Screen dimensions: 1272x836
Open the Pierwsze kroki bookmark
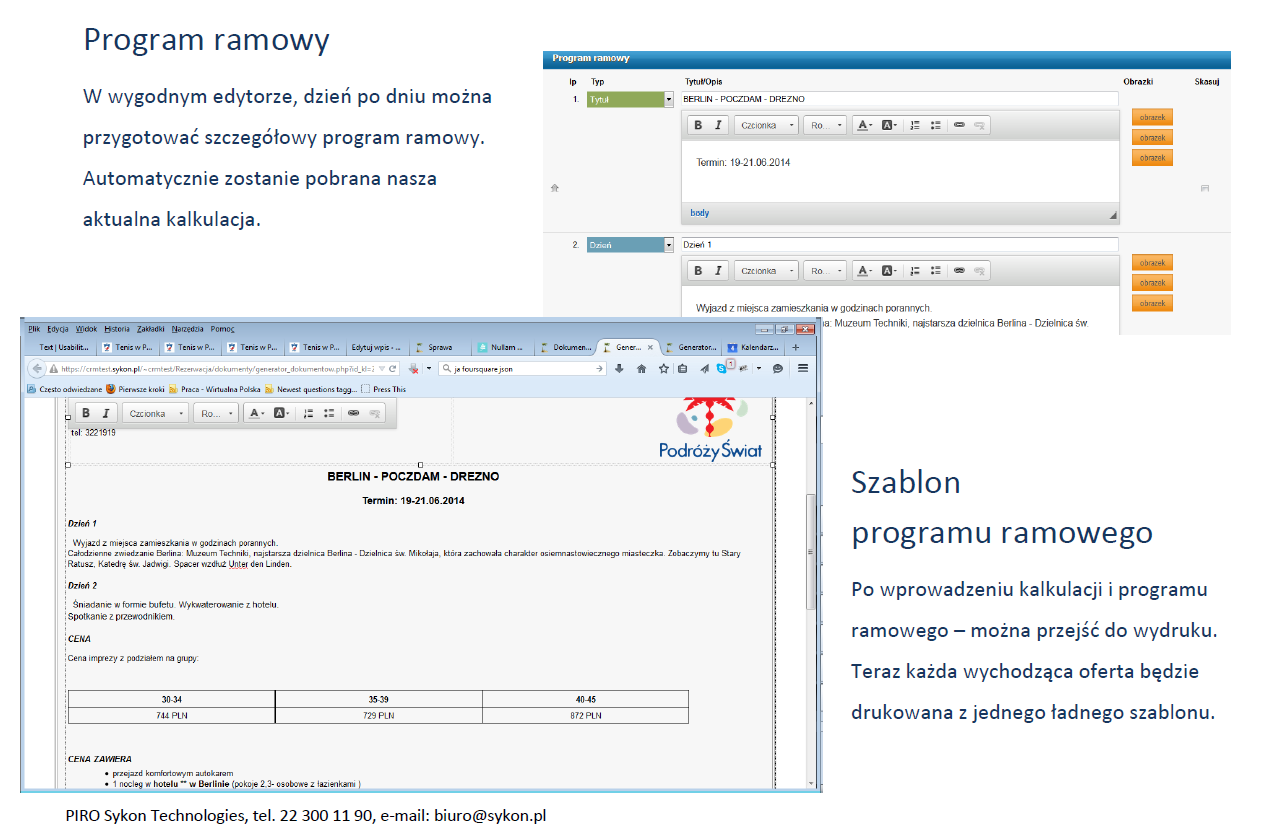pos(134,389)
